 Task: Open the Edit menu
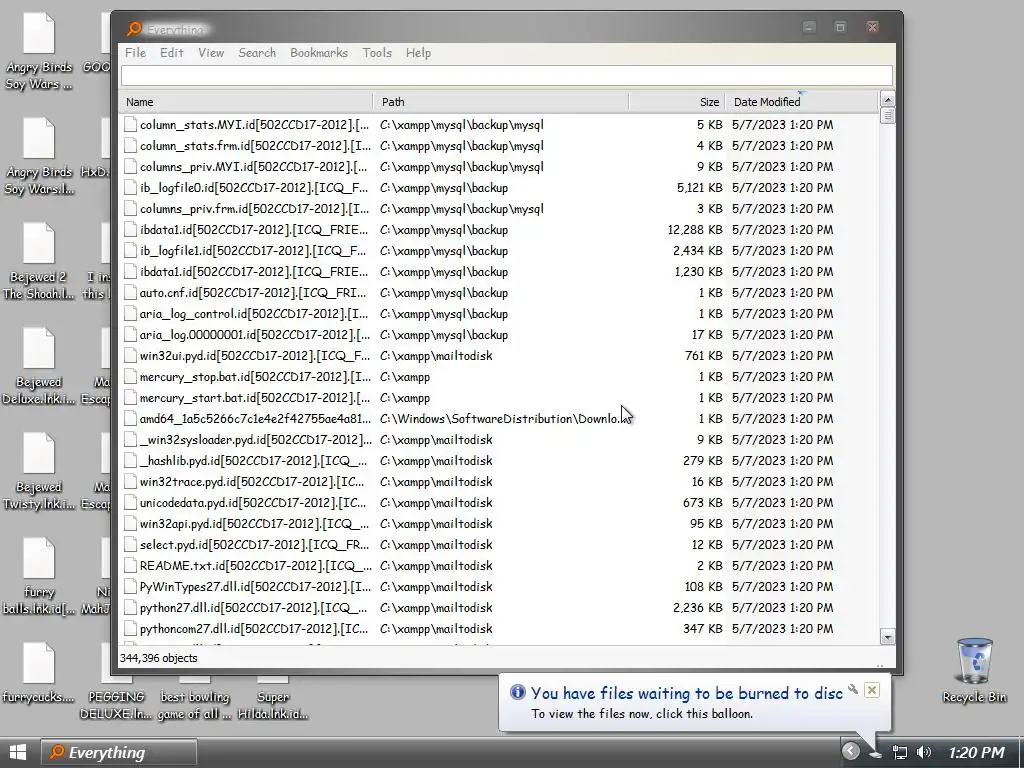click(172, 53)
